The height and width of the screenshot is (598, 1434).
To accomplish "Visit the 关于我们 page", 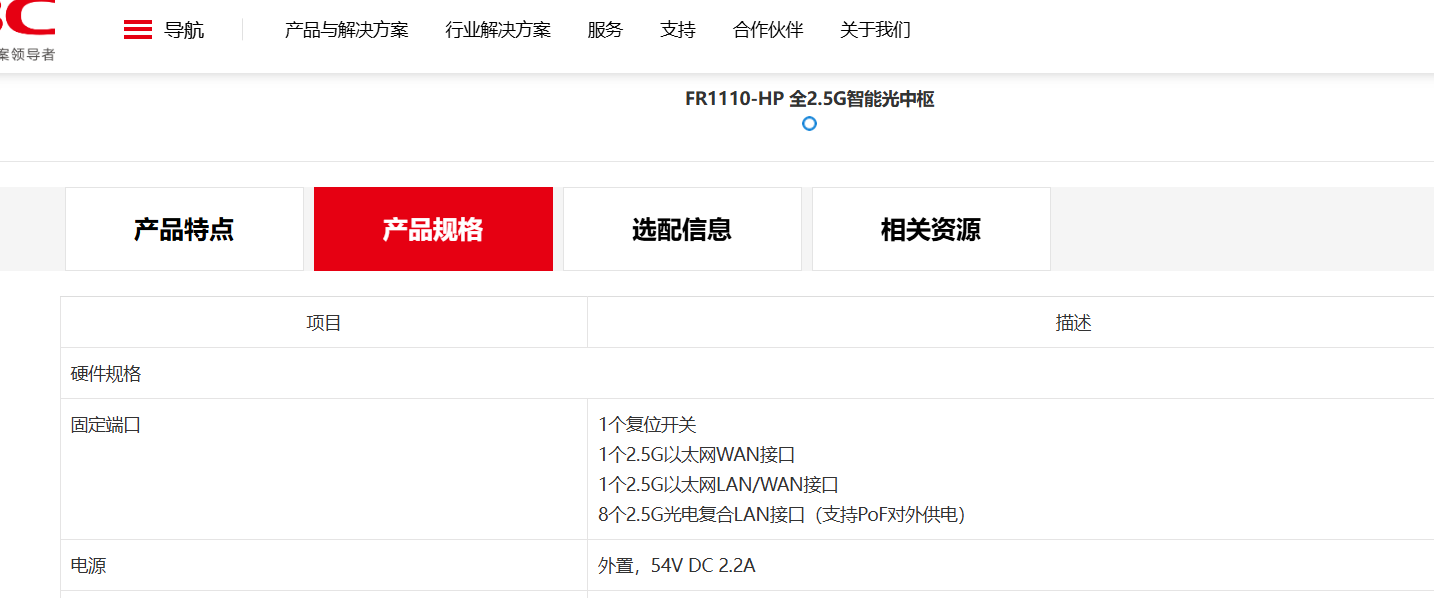I will (x=875, y=30).
